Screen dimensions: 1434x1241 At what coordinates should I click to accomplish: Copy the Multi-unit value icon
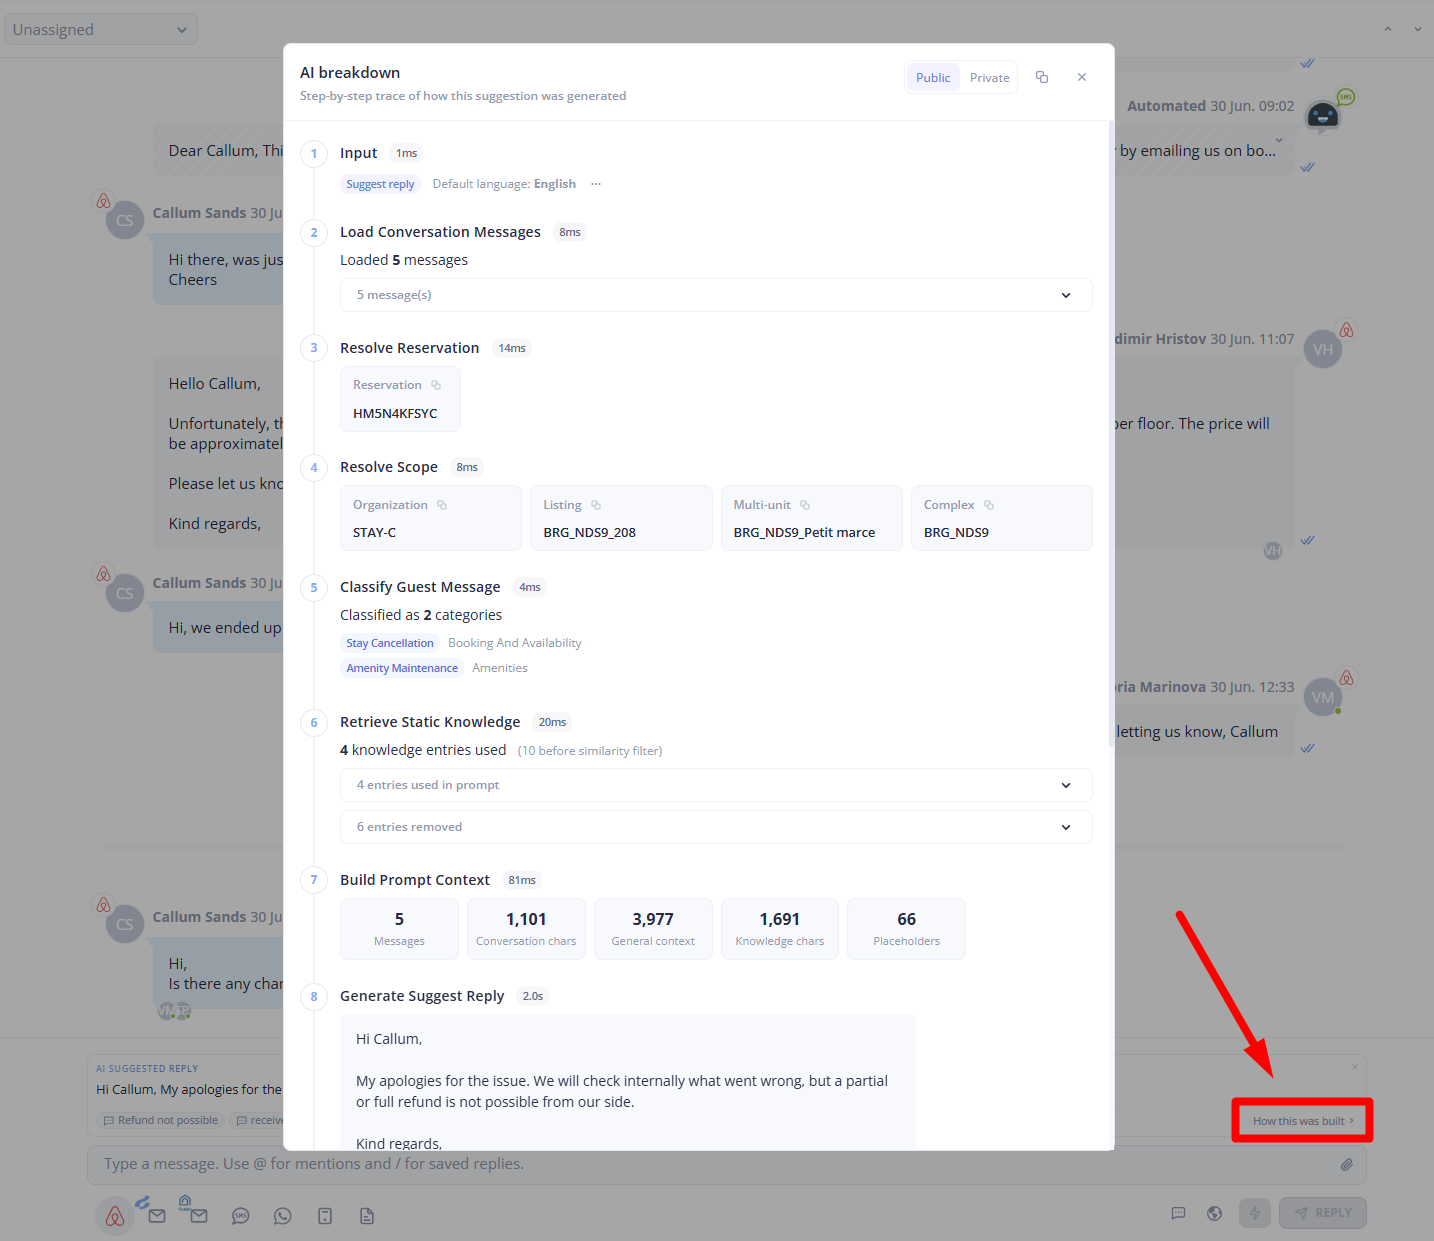pyautogui.click(x=805, y=505)
